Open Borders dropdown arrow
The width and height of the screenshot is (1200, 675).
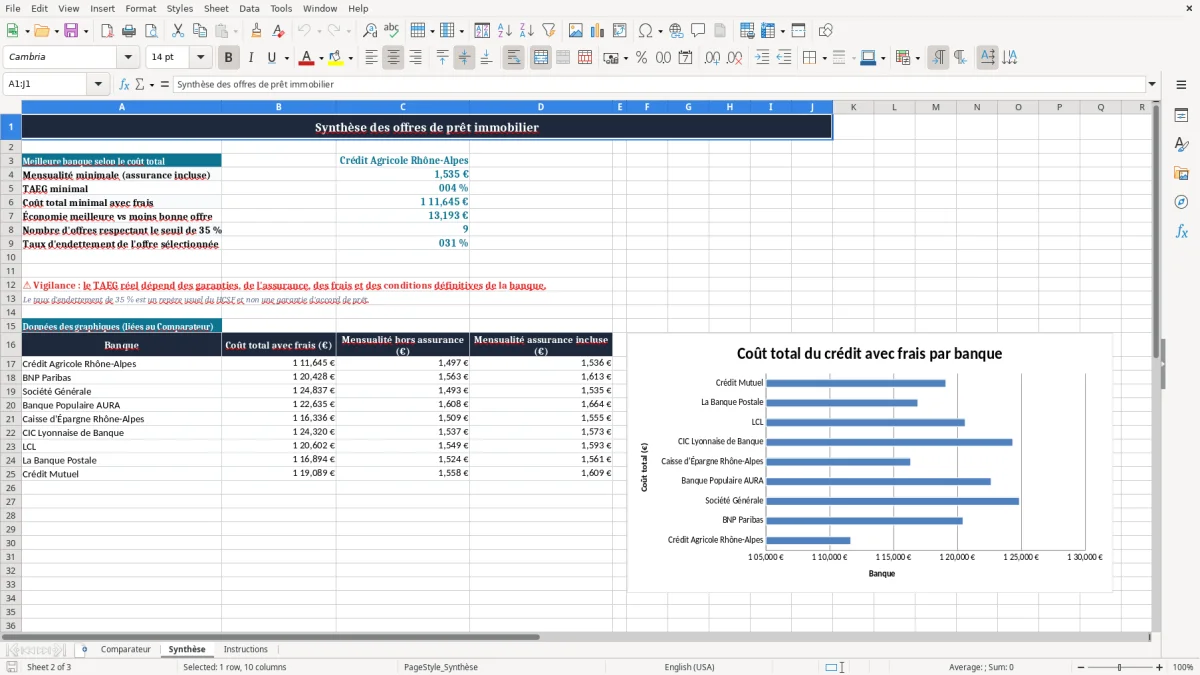tap(824, 58)
